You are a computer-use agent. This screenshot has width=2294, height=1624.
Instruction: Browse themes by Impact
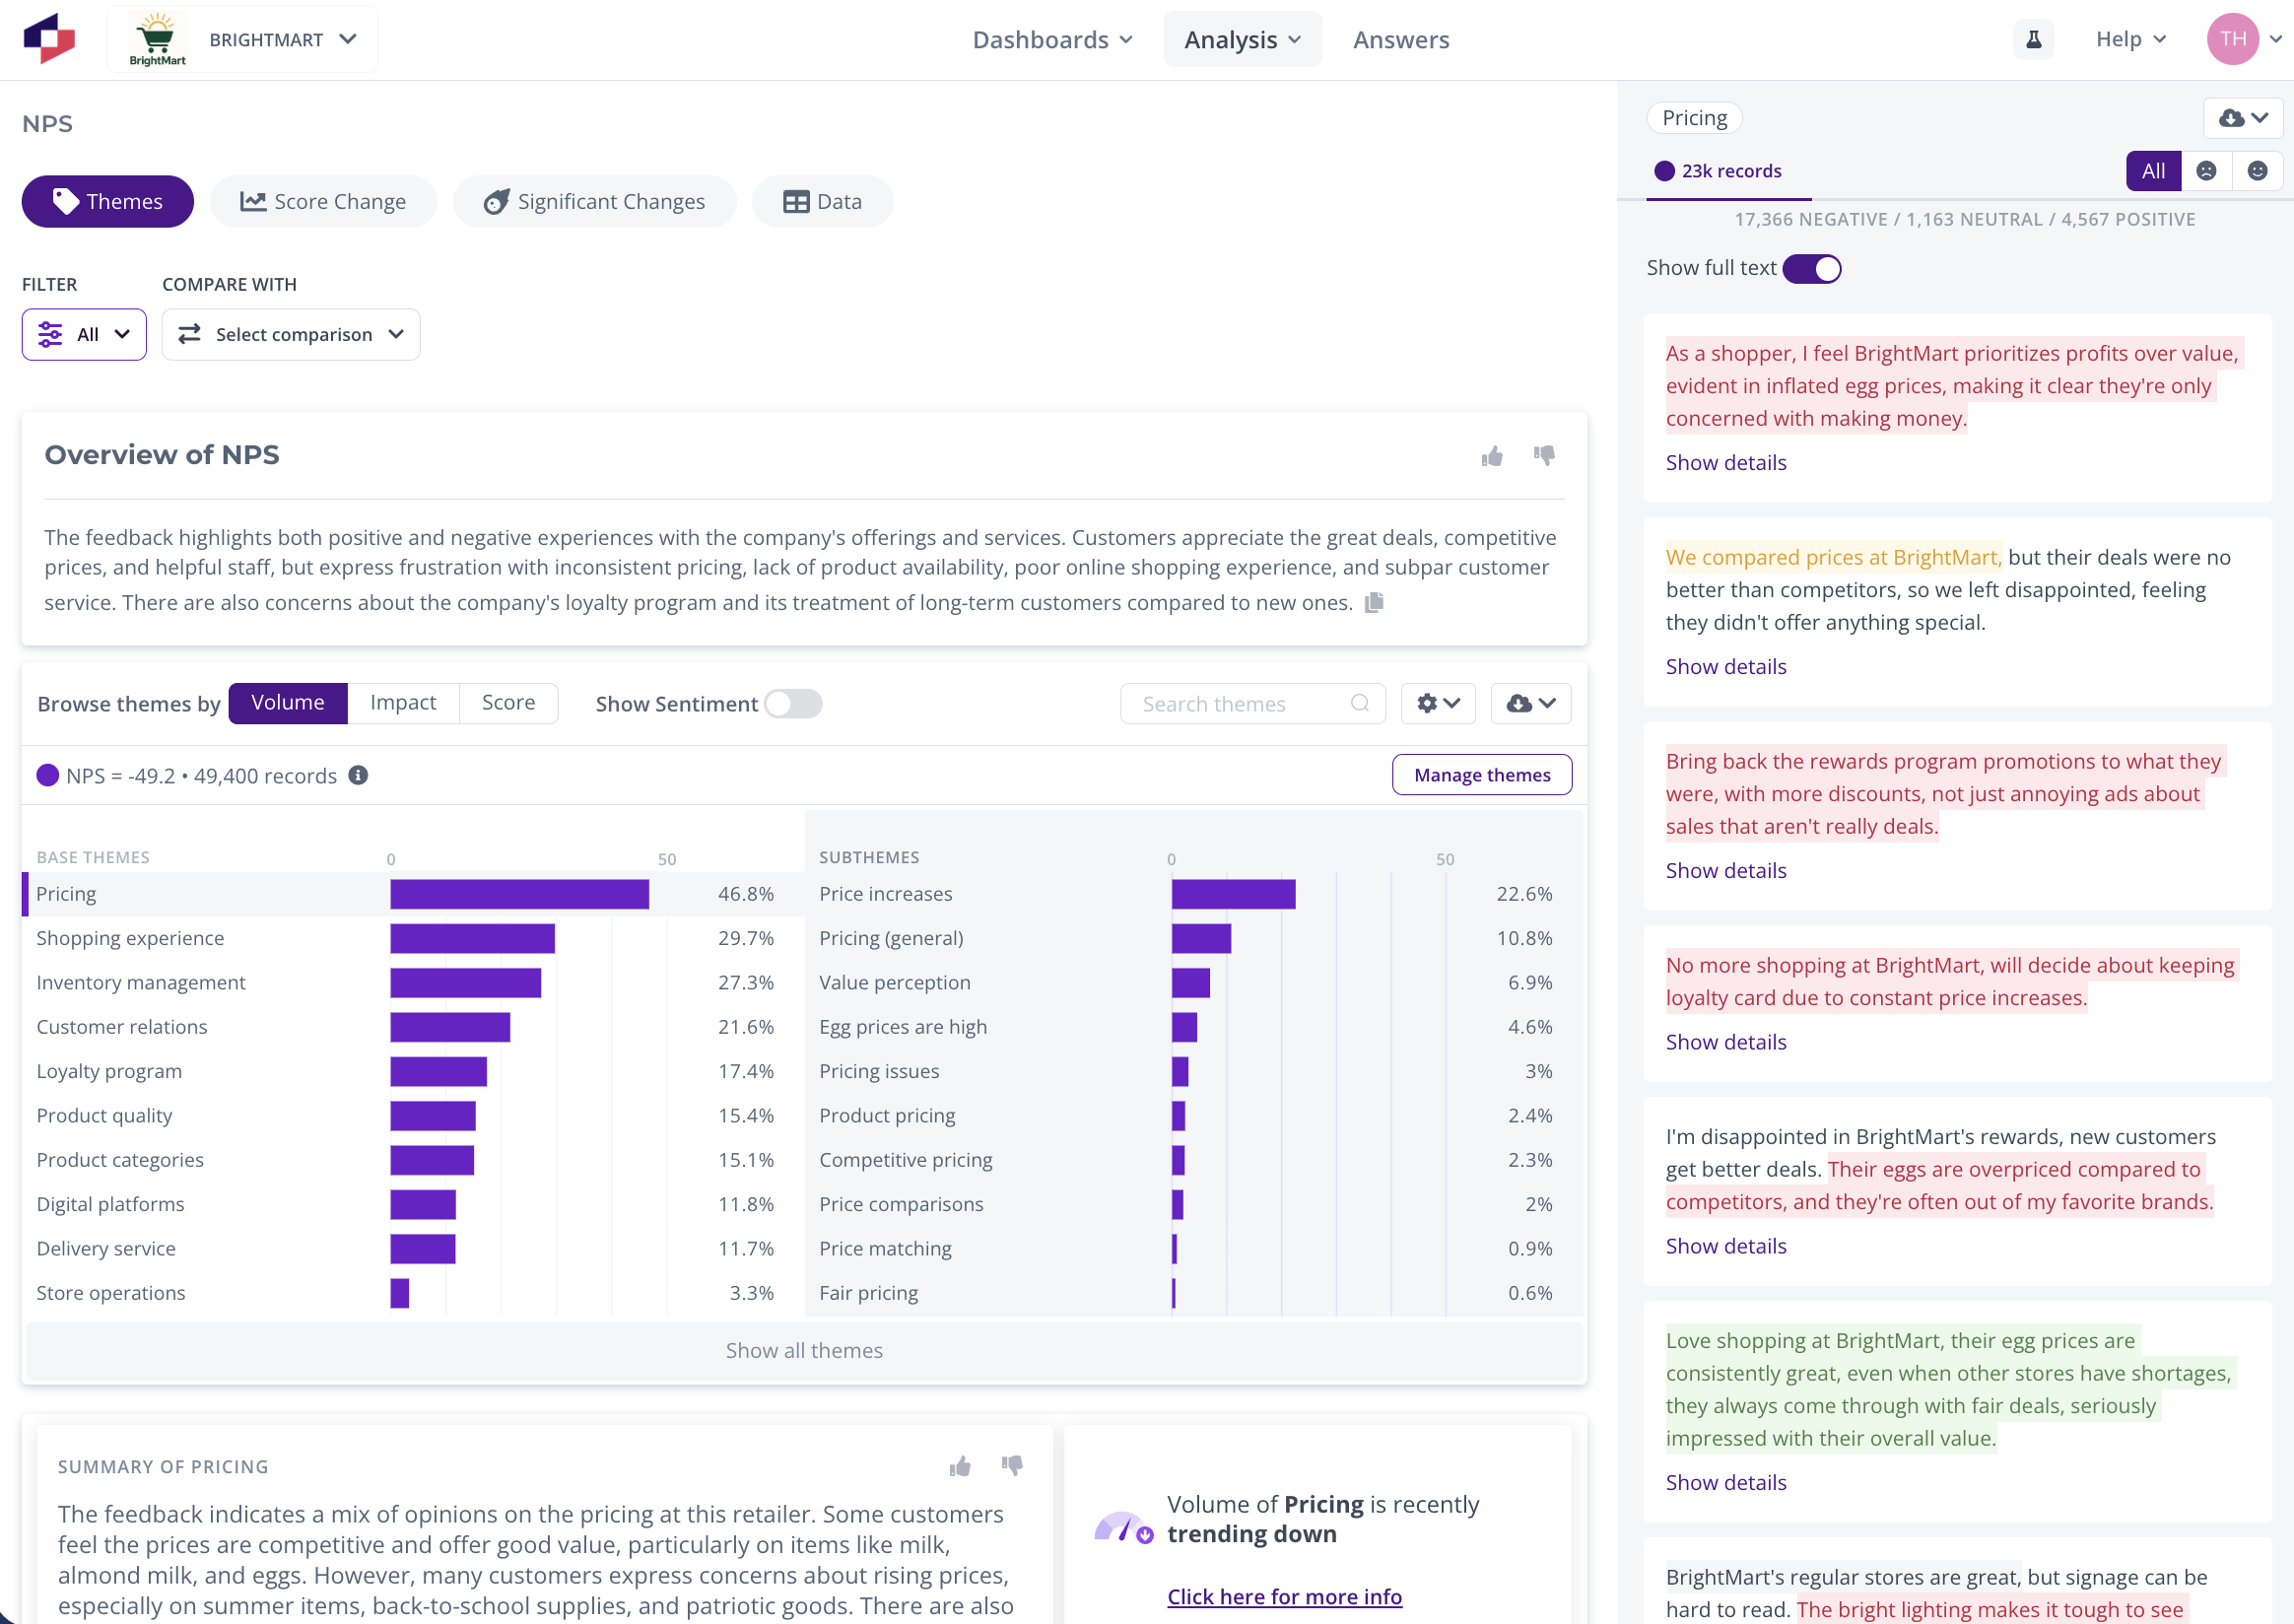(403, 703)
